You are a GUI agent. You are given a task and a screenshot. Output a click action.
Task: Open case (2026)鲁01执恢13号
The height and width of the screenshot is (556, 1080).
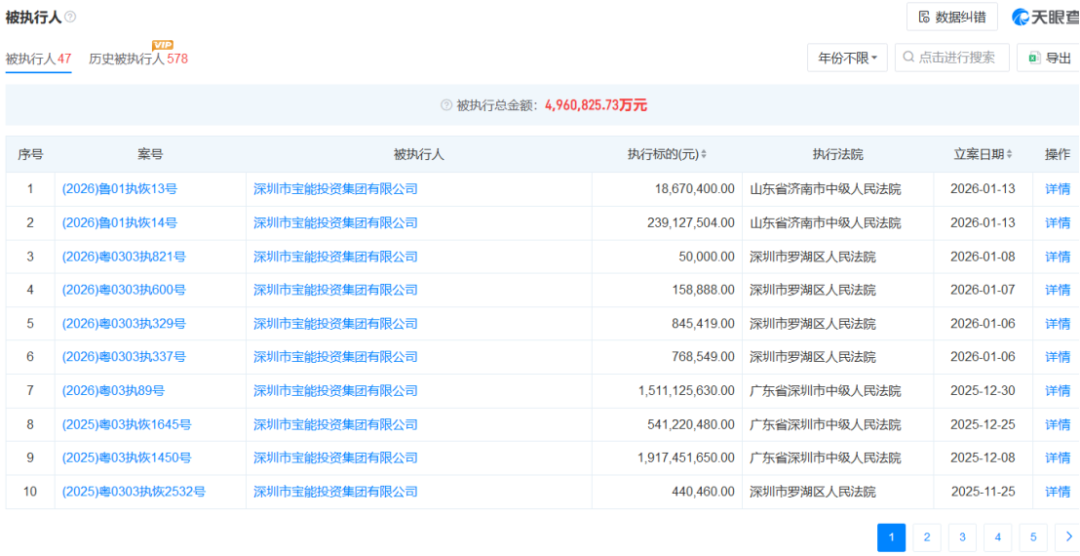pyautogui.click(x=119, y=189)
